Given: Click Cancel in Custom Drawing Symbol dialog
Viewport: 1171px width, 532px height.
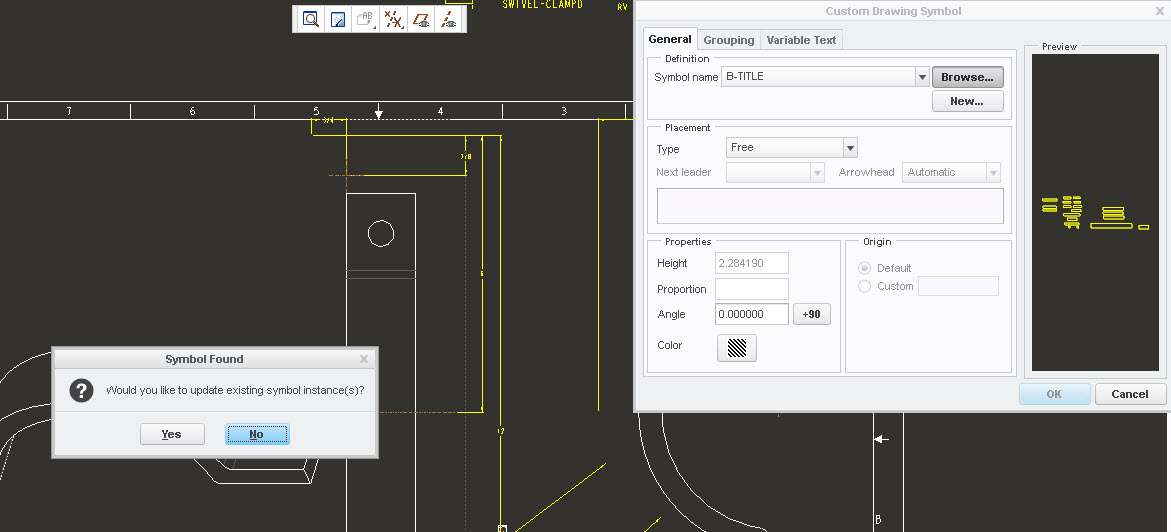Looking at the screenshot, I should pos(1130,395).
